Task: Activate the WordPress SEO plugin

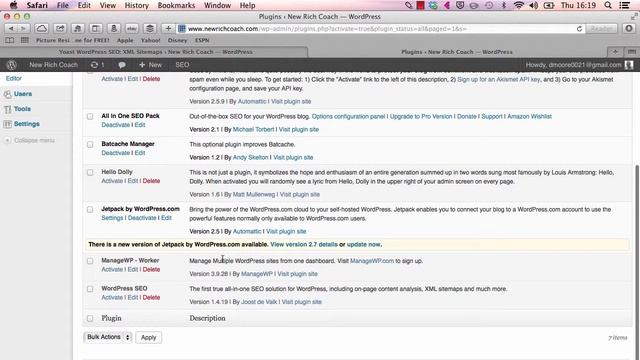Action: coord(112,298)
